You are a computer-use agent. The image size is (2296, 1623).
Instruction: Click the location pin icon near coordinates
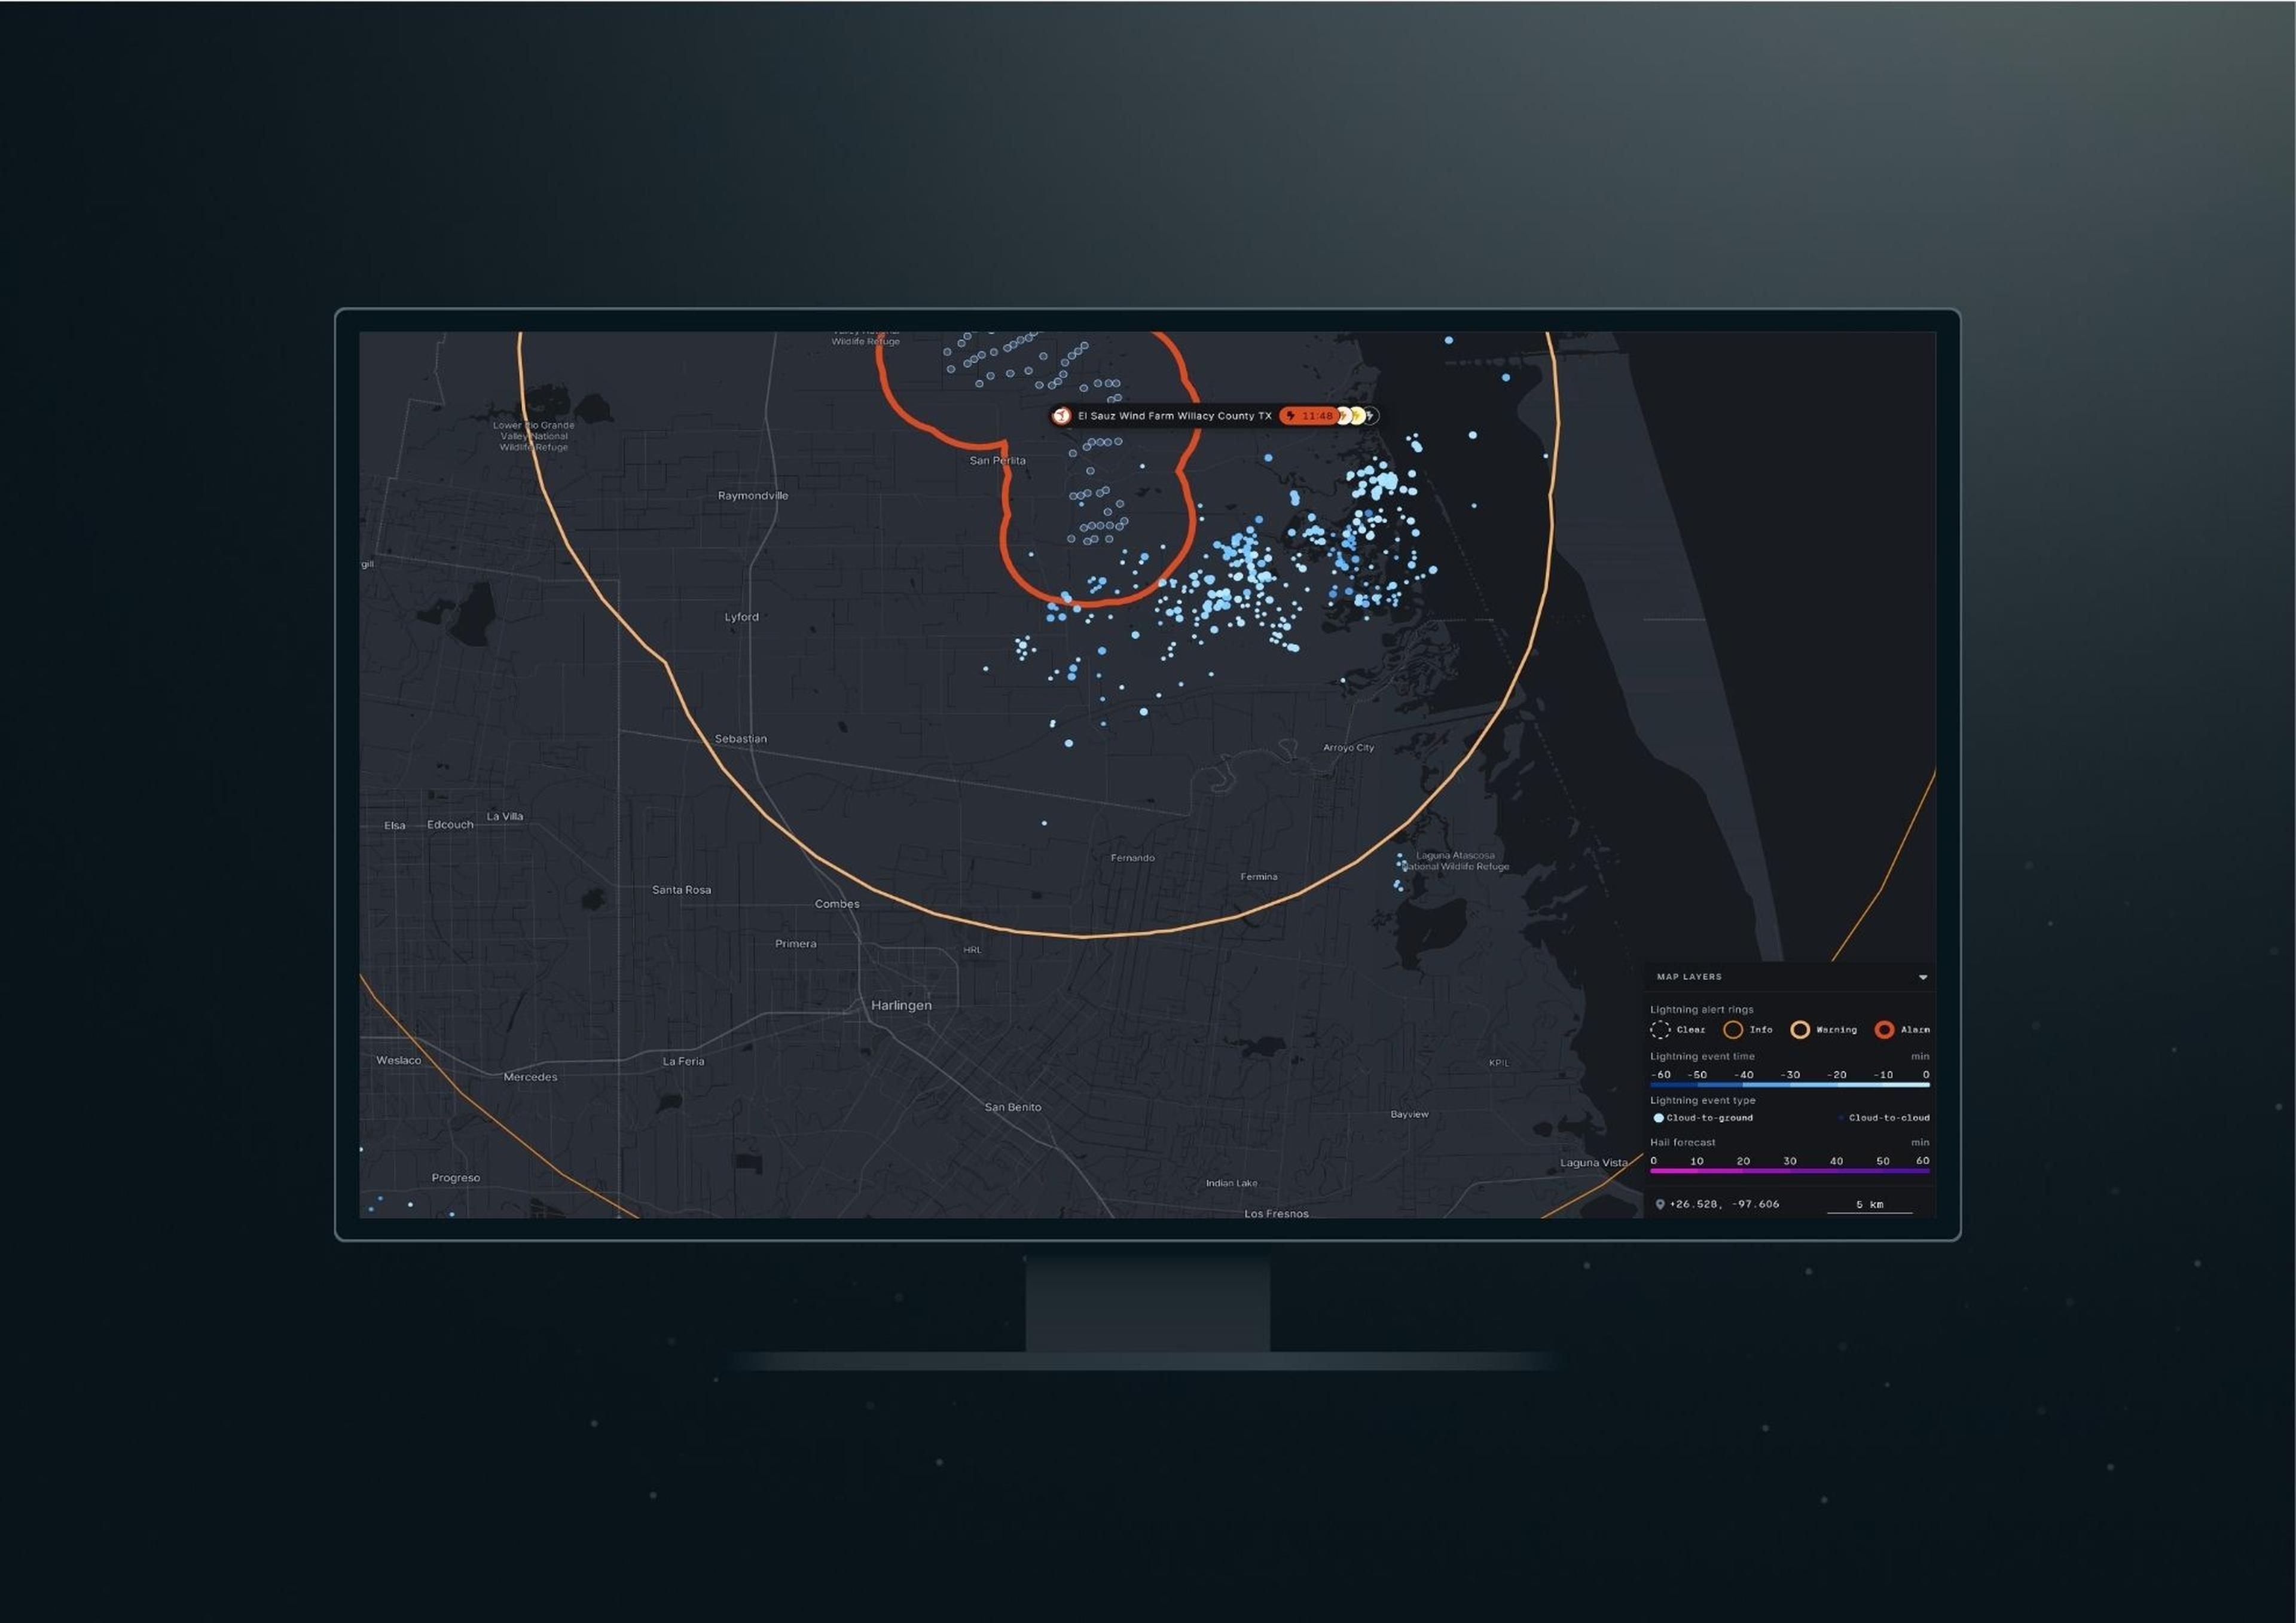[x=1661, y=1205]
